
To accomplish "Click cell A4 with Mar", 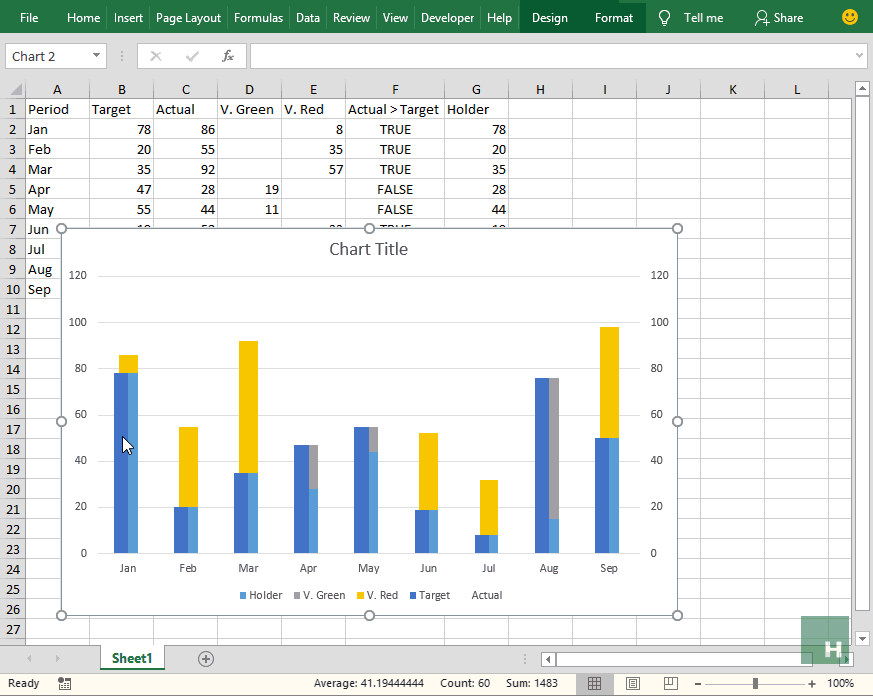I will [x=57, y=169].
